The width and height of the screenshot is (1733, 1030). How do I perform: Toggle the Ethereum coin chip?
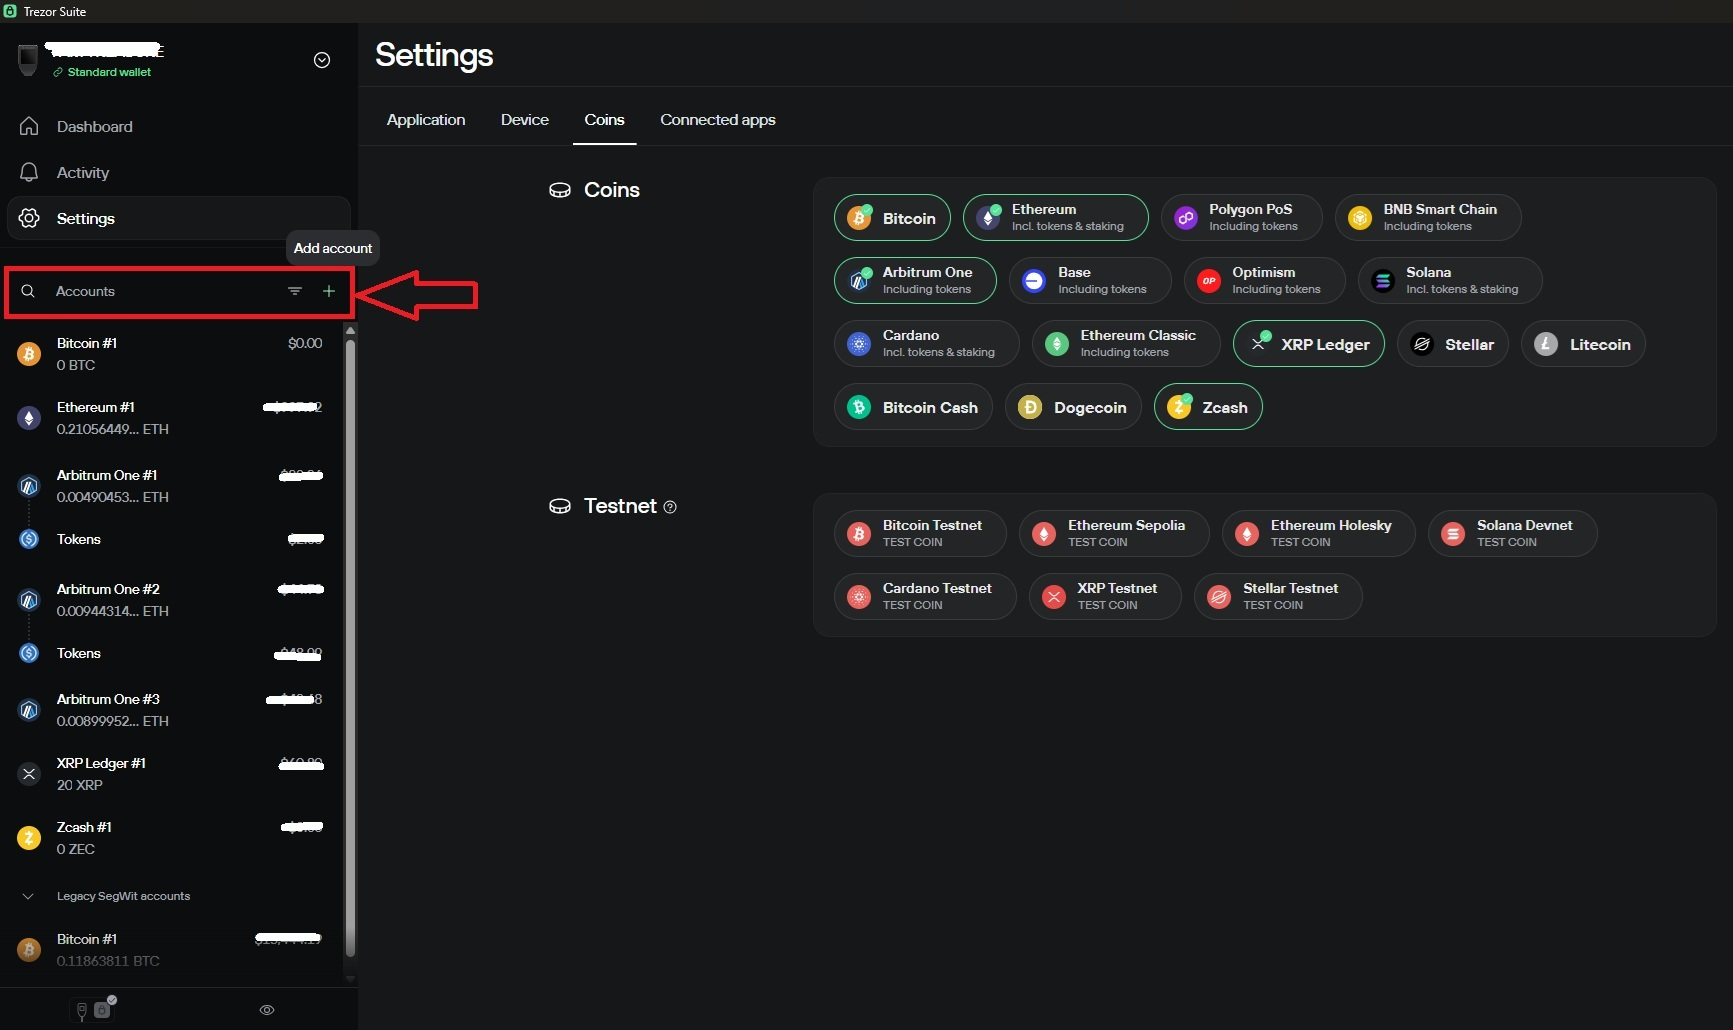1055,218
